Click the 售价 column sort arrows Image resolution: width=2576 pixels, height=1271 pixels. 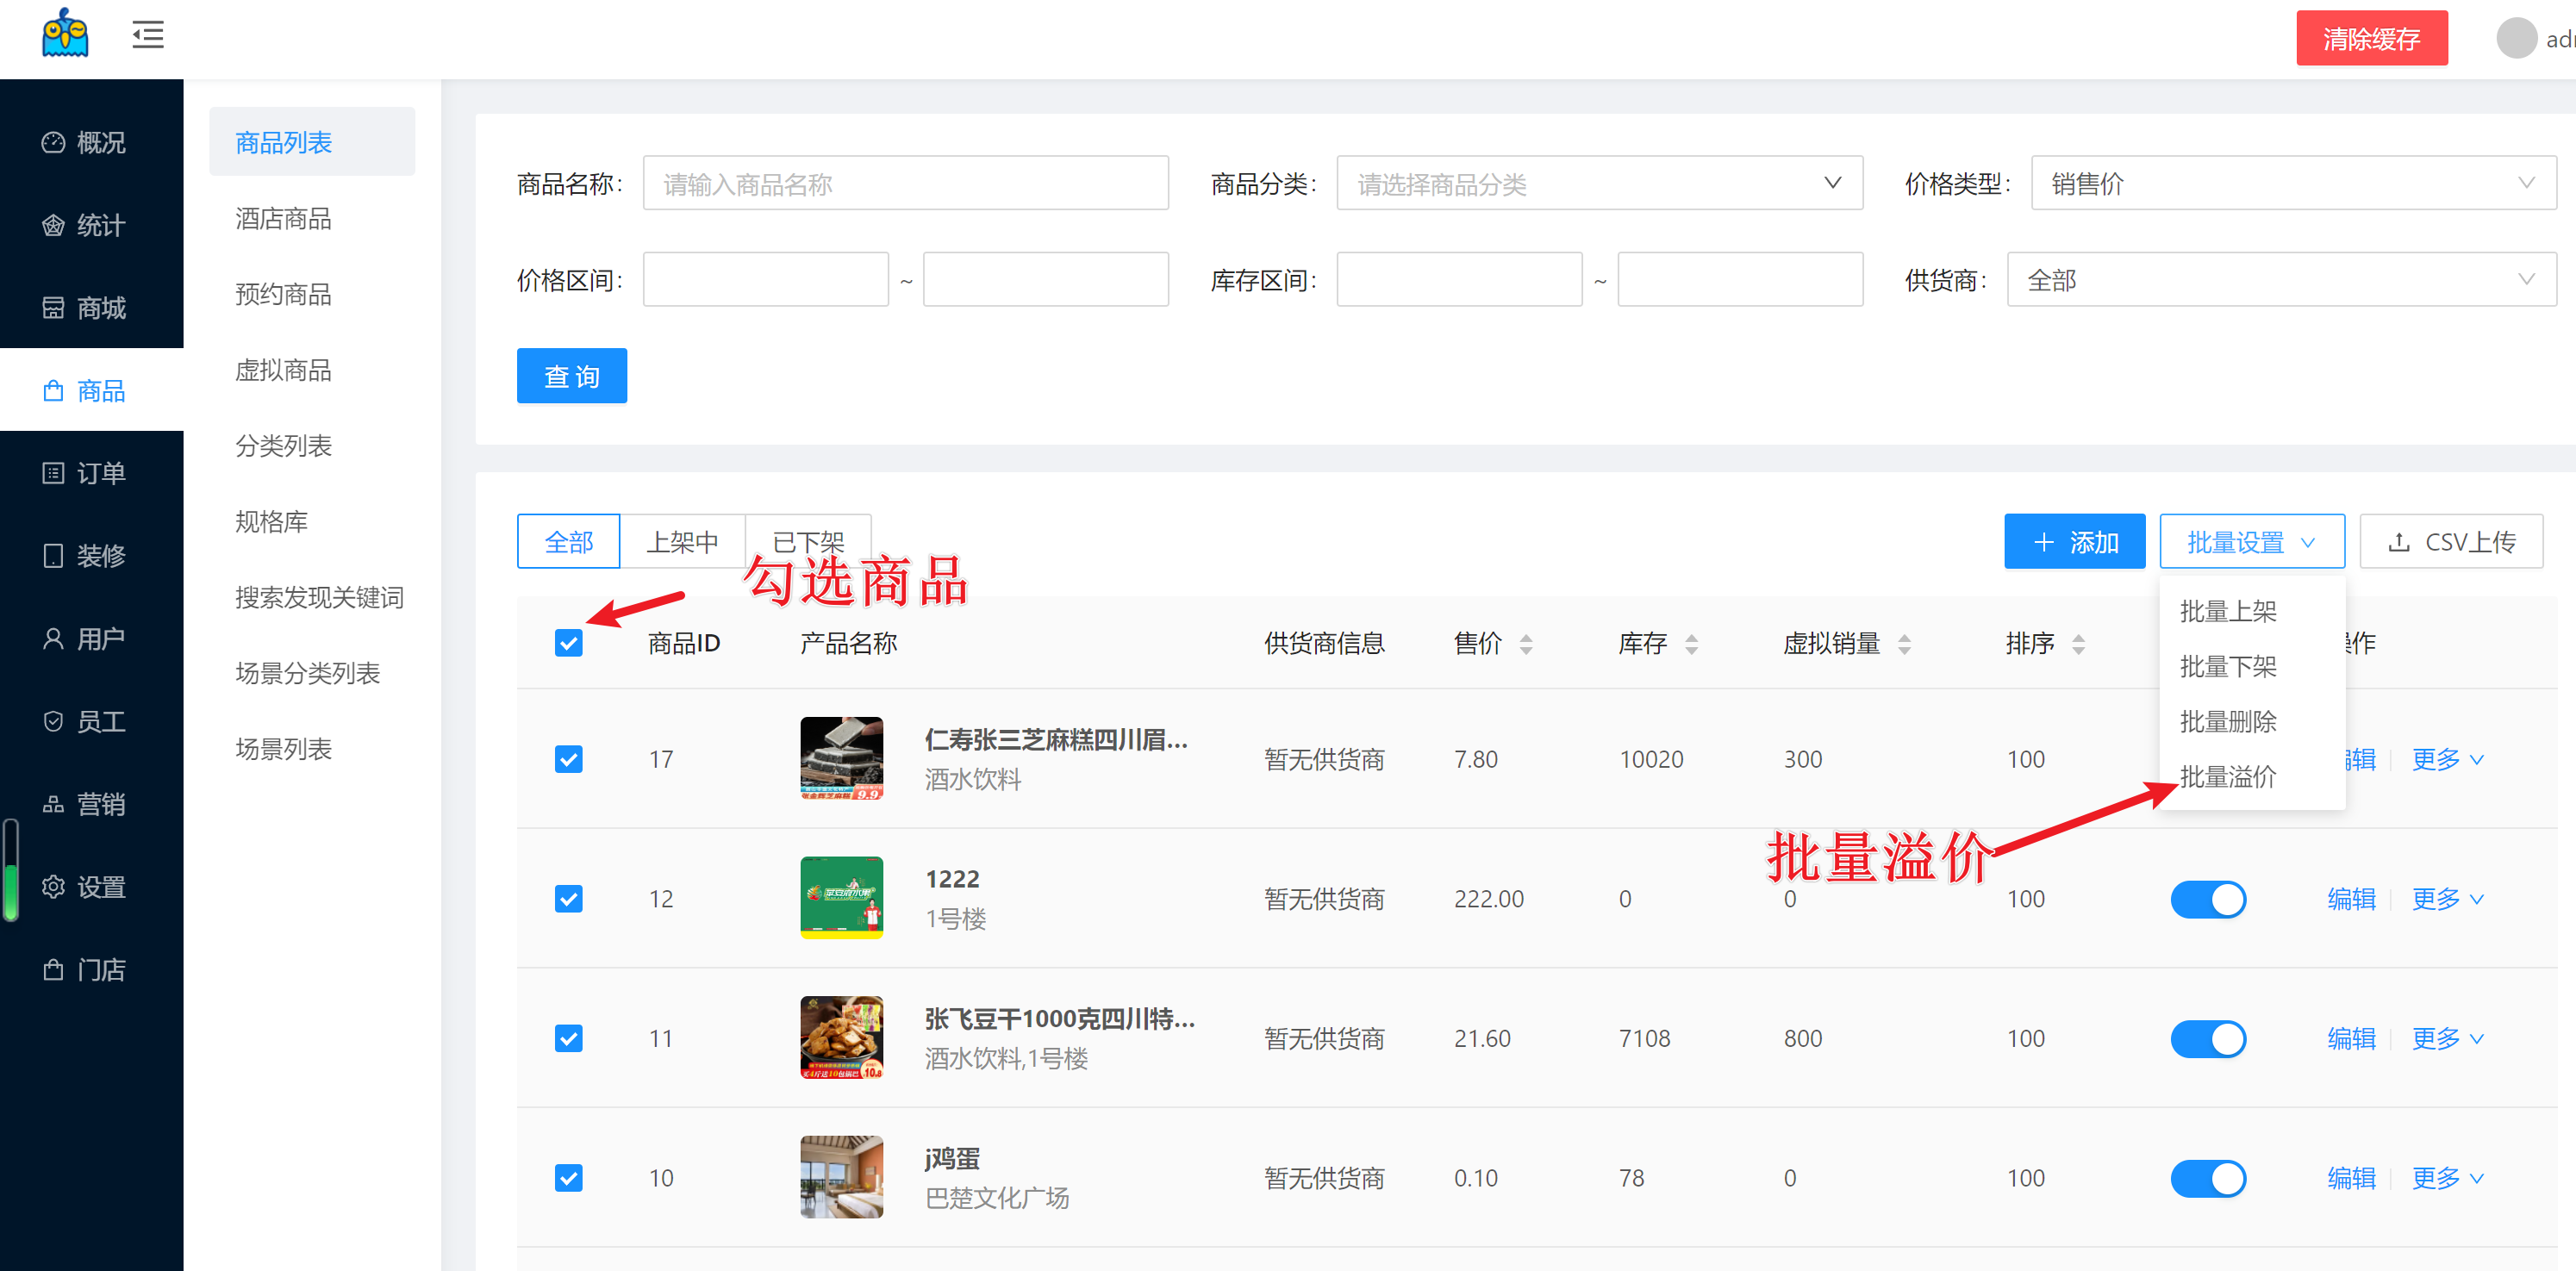(x=1525, y=644)
